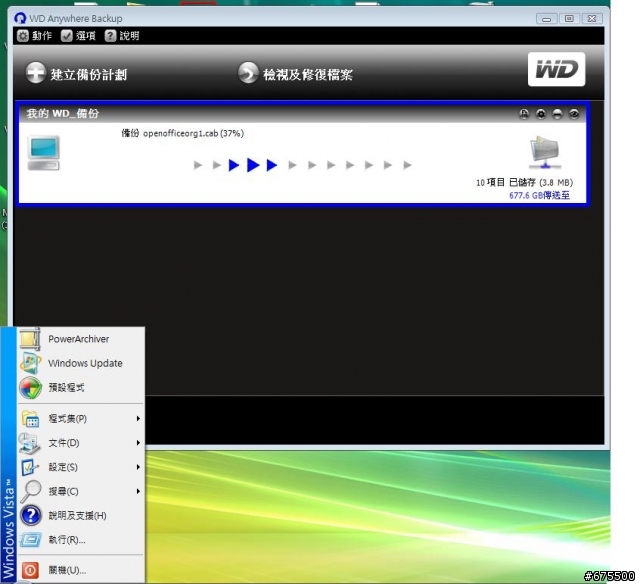The width and height of the screenshot is (640, 584).
Task: Open the 說明 help menu
Action: 122,36
